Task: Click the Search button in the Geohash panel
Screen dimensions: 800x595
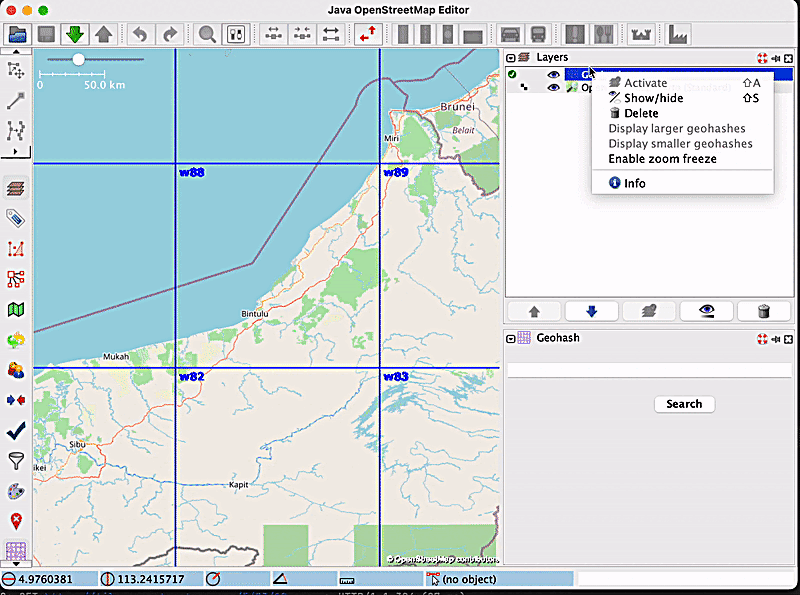Action: (x=684, y=404)
